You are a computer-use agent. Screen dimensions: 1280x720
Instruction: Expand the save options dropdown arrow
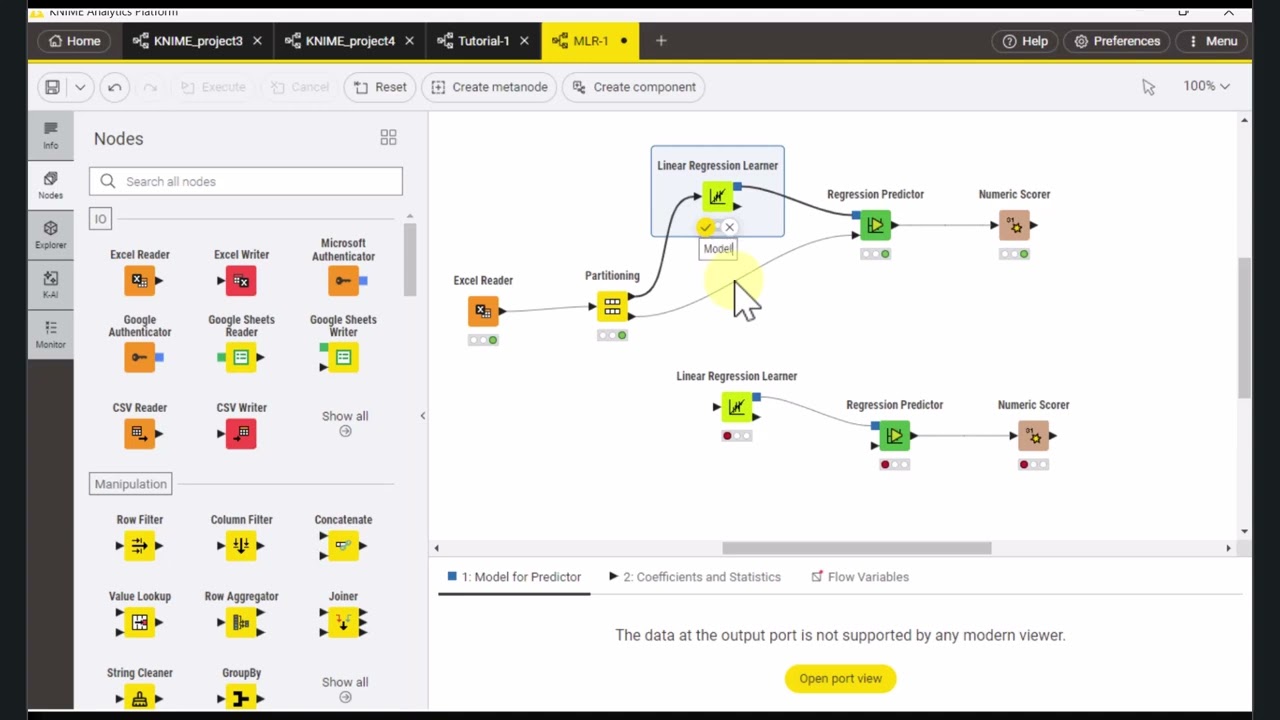pyautogui.click(x=80, y=87)
